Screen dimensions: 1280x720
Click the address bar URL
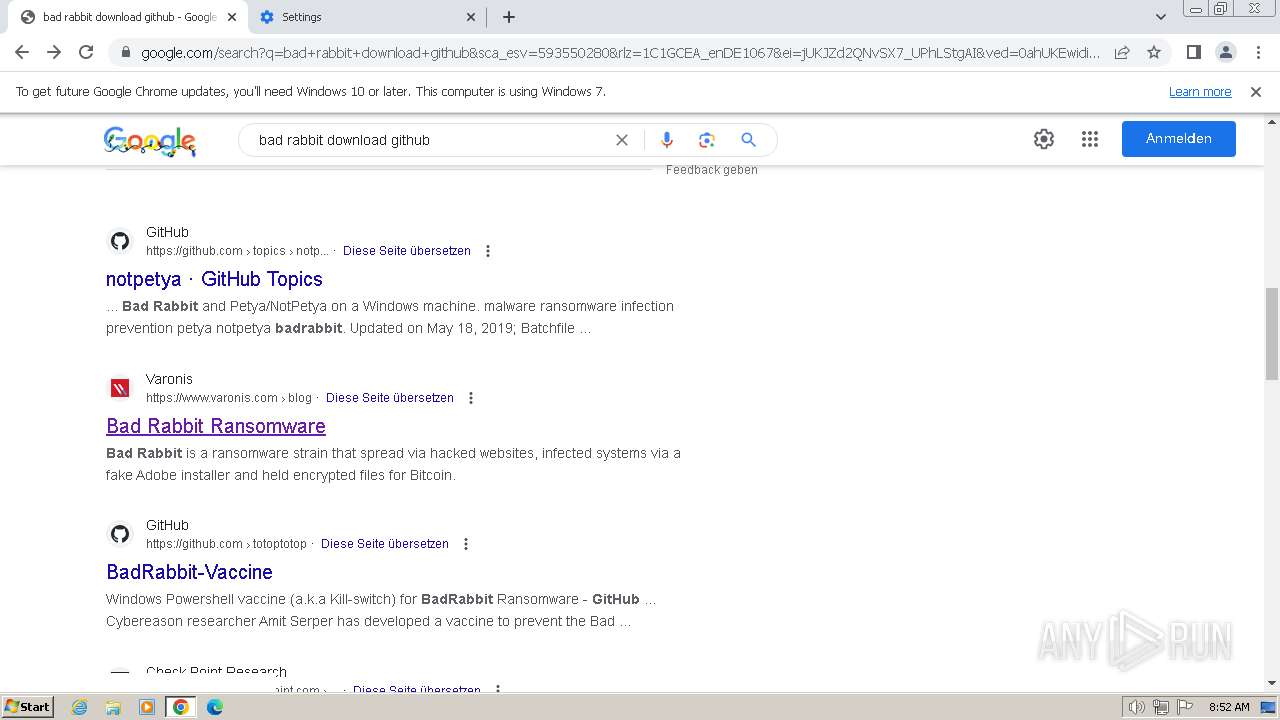(x=620, y=53)
